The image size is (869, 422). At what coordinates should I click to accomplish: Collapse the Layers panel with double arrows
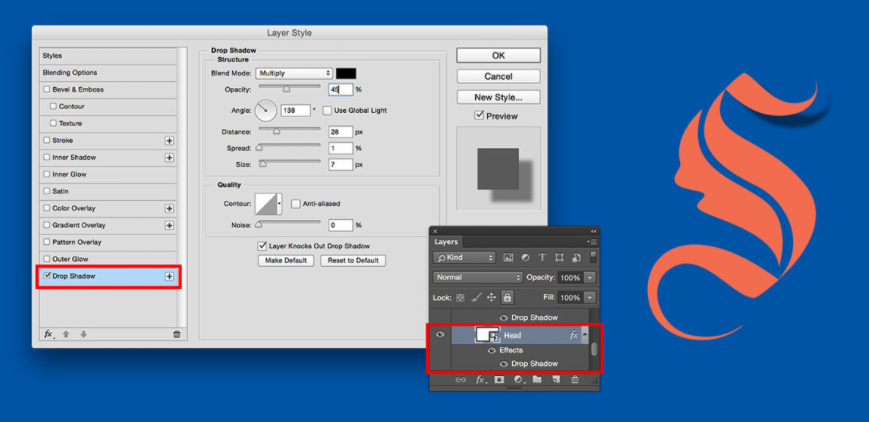(594, 231)
